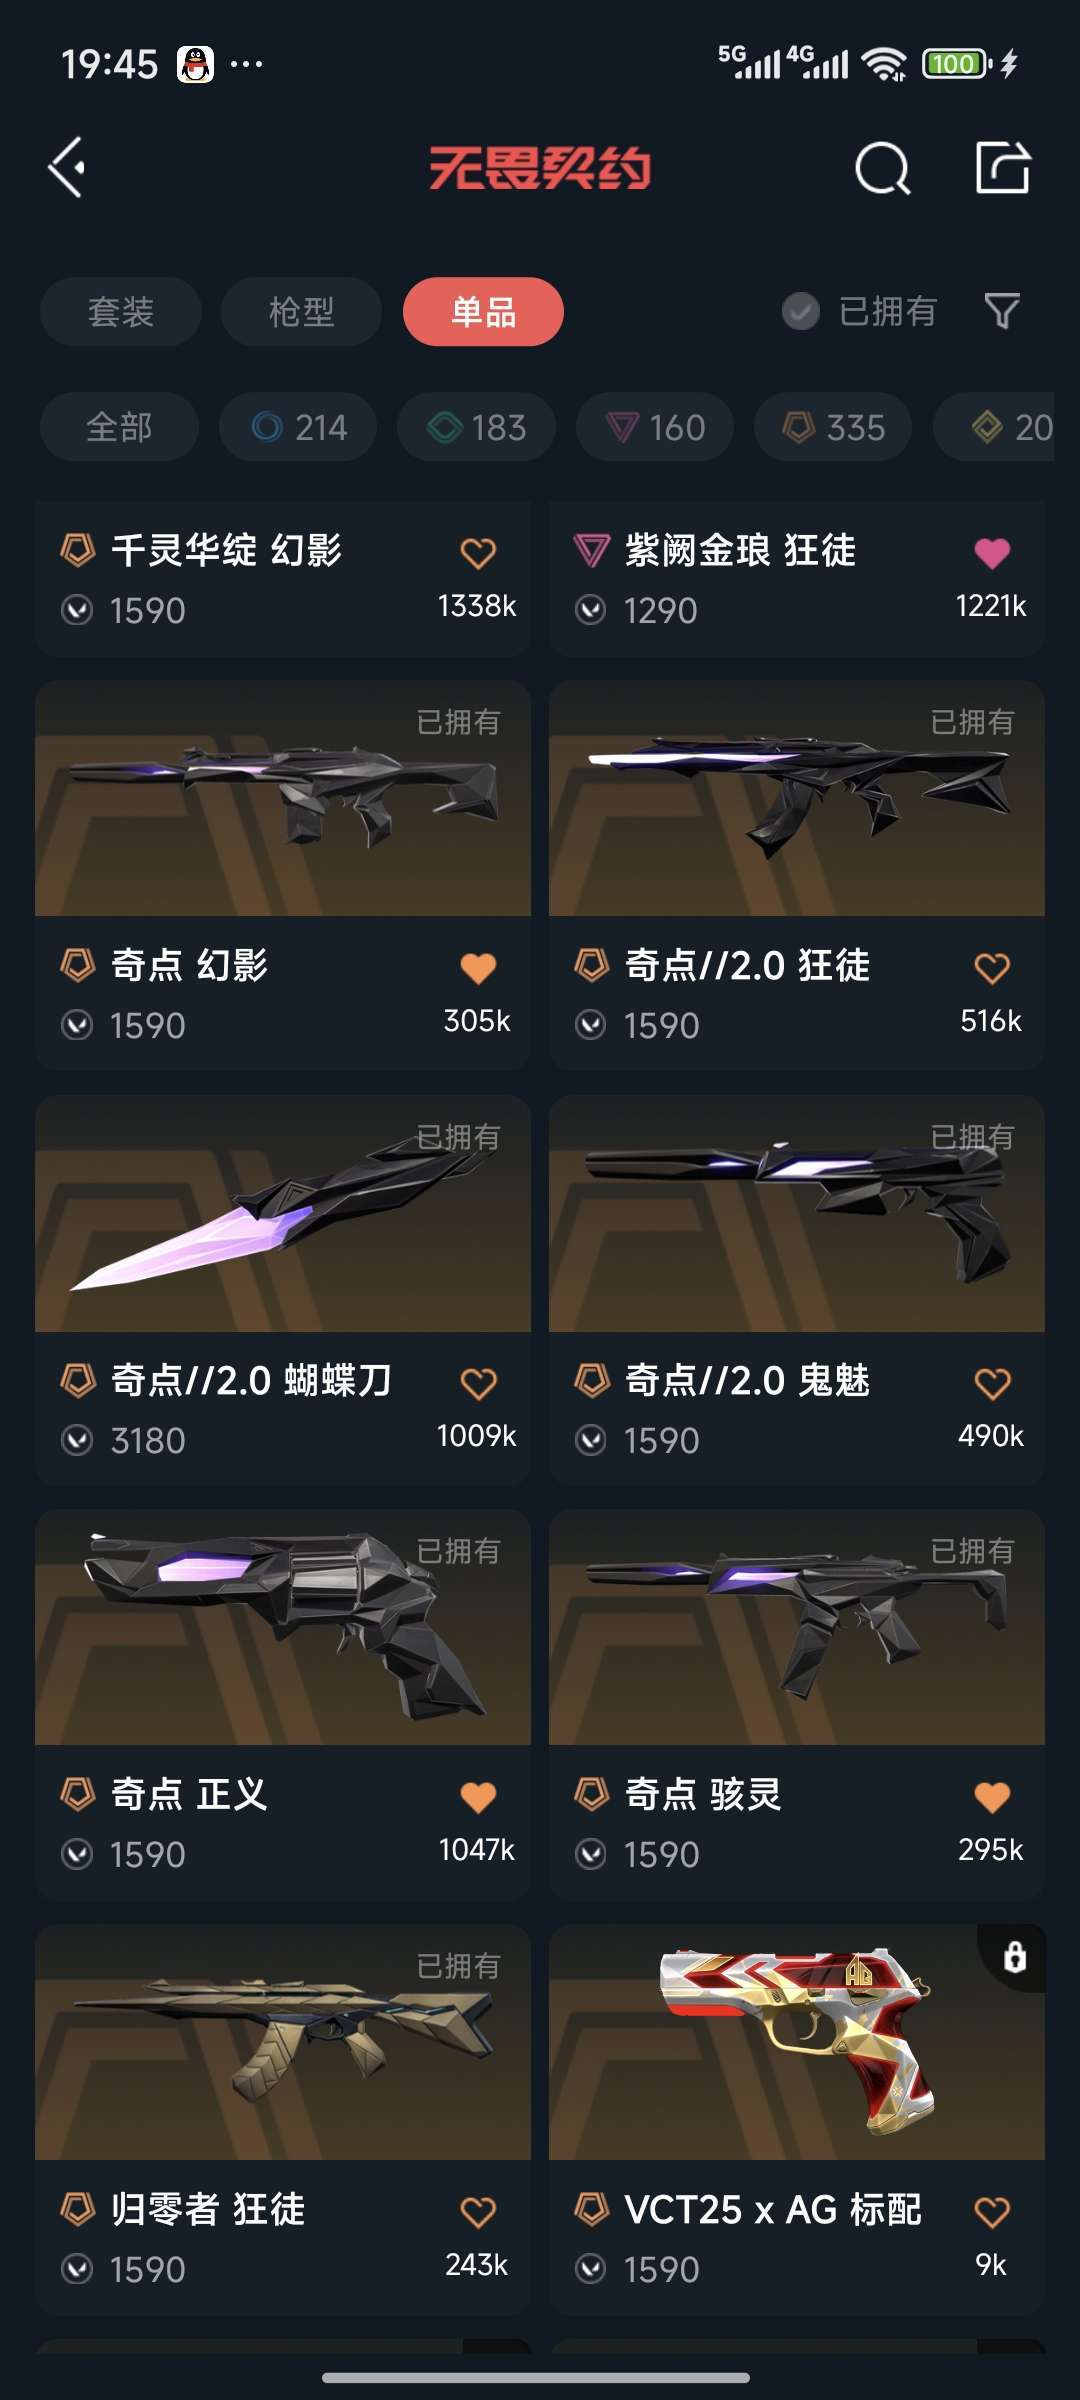Toggle the 已拥有 owned-only checkbox
Image resolution: width=1080 pixels, height=2400 pixels.
click(800, 311)
